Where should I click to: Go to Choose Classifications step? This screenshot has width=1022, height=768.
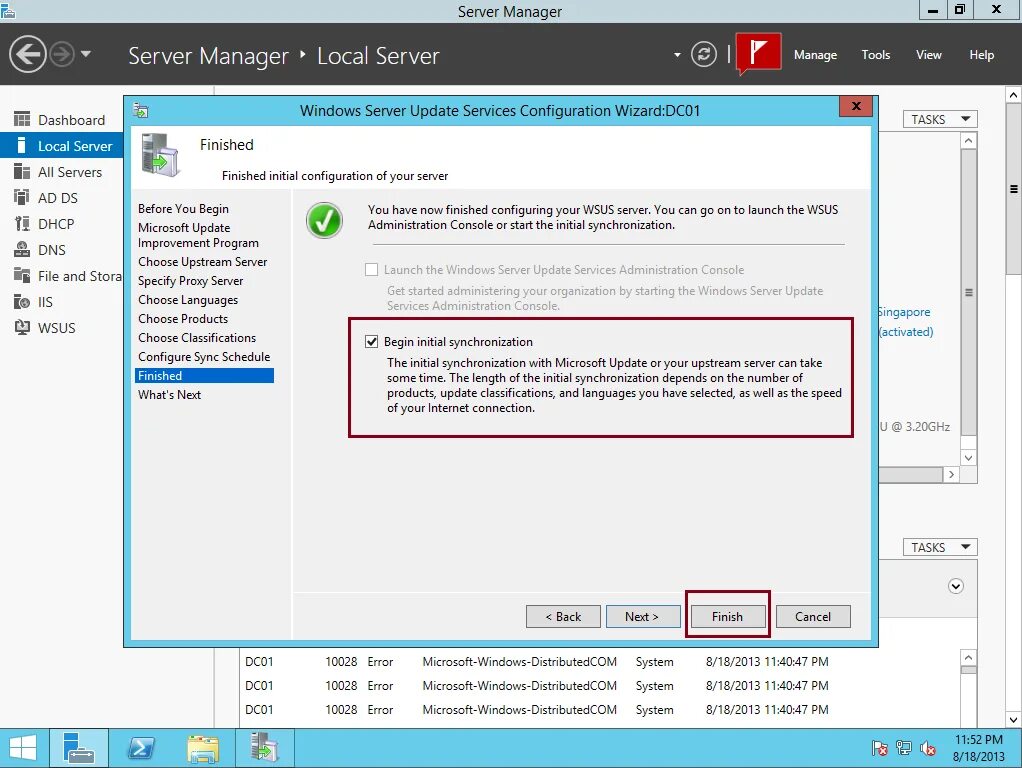(197, 338)
